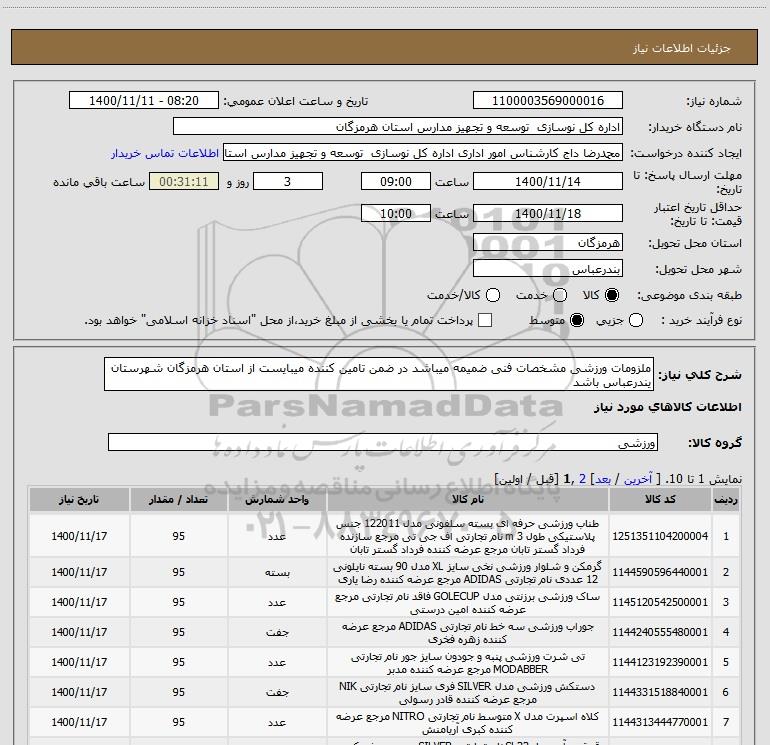Click item code 1145120542500001
This screenshot has height=745, width=770.
660,602
